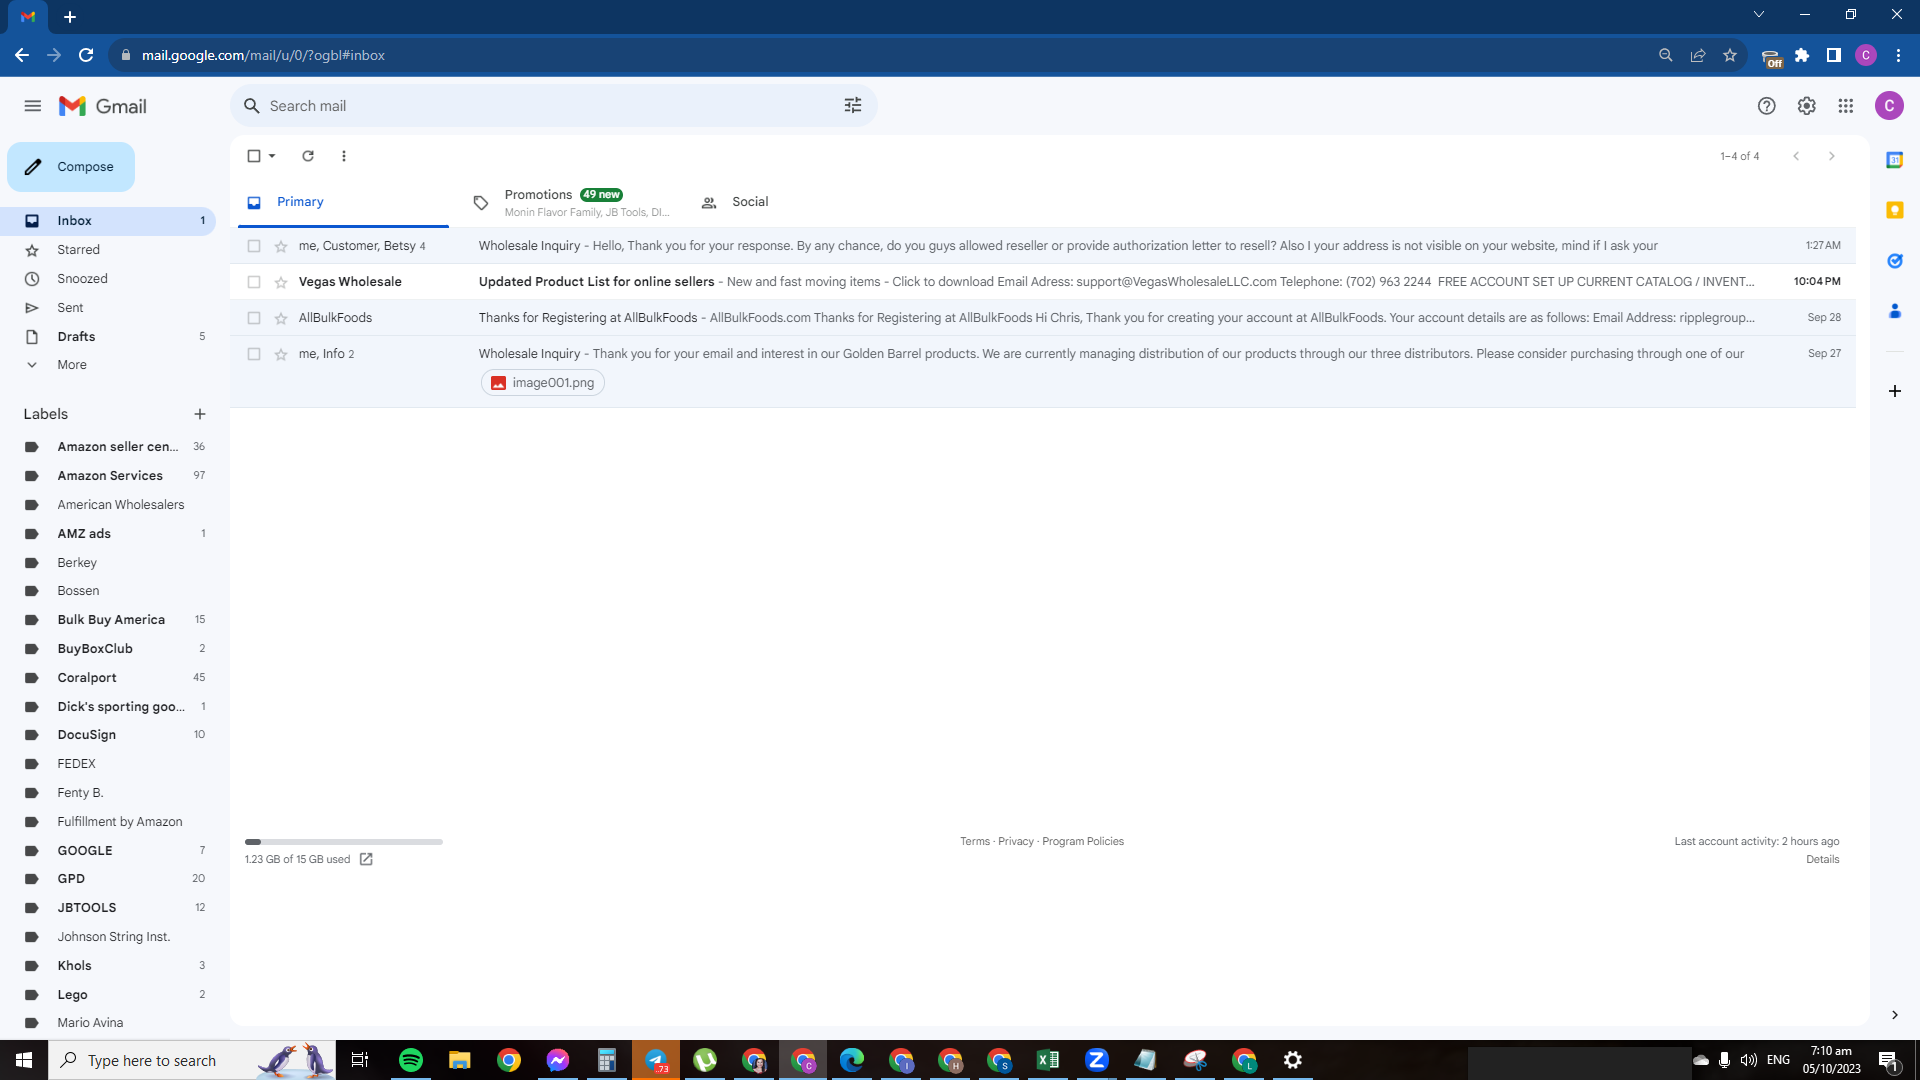Go to newer page arrow
1920x1080 pixels.
coord(1796,156)
